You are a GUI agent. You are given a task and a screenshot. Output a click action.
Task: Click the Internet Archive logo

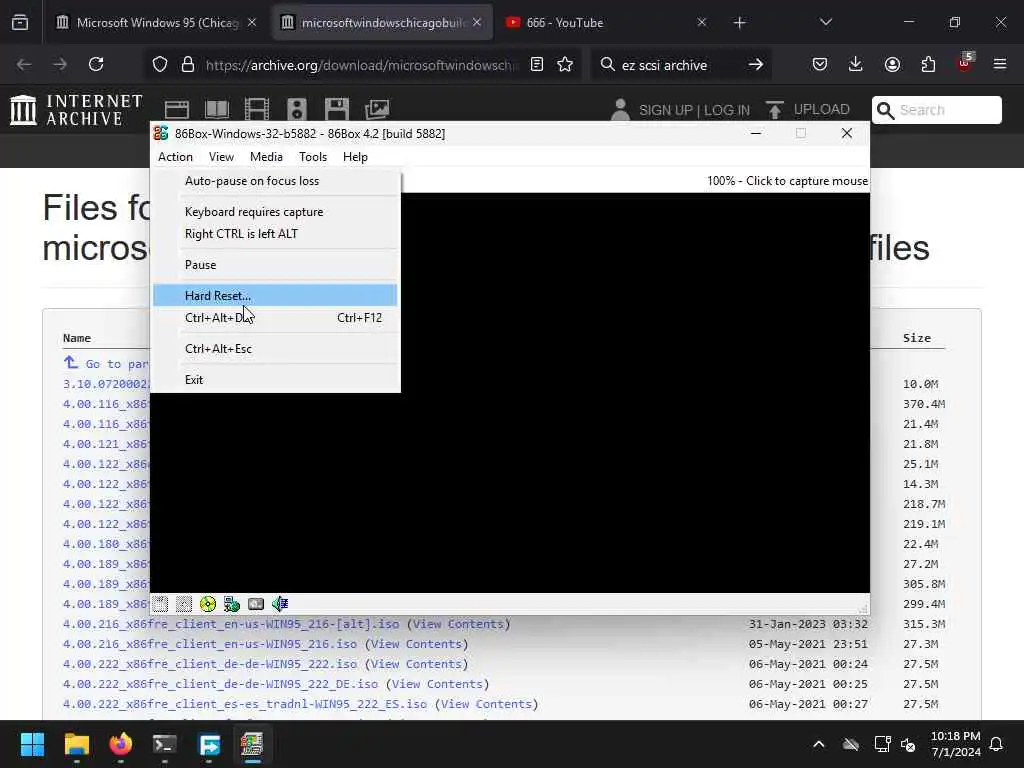76,110
